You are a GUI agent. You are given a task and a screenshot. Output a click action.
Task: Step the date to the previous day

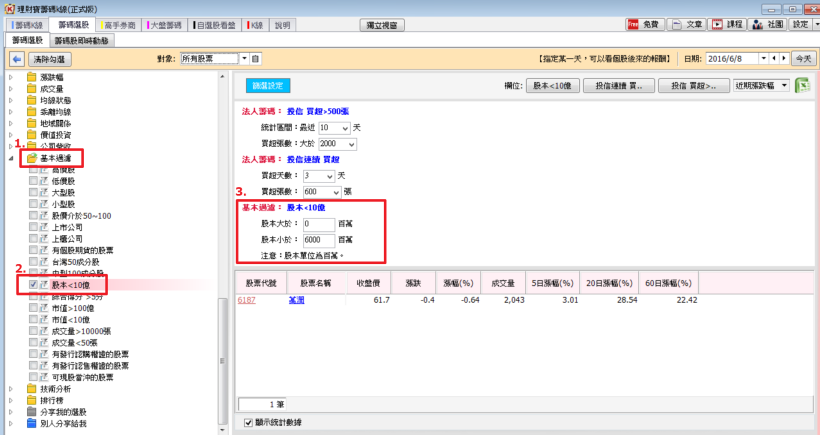click(x=775, y=59)
